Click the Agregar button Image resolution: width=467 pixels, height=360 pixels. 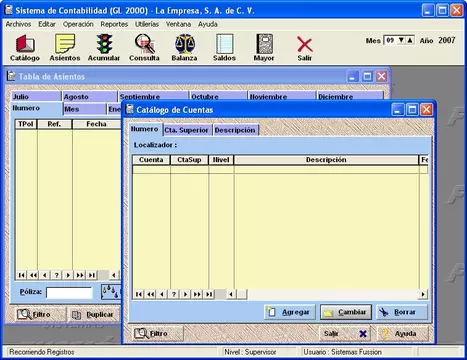point(290,312)
